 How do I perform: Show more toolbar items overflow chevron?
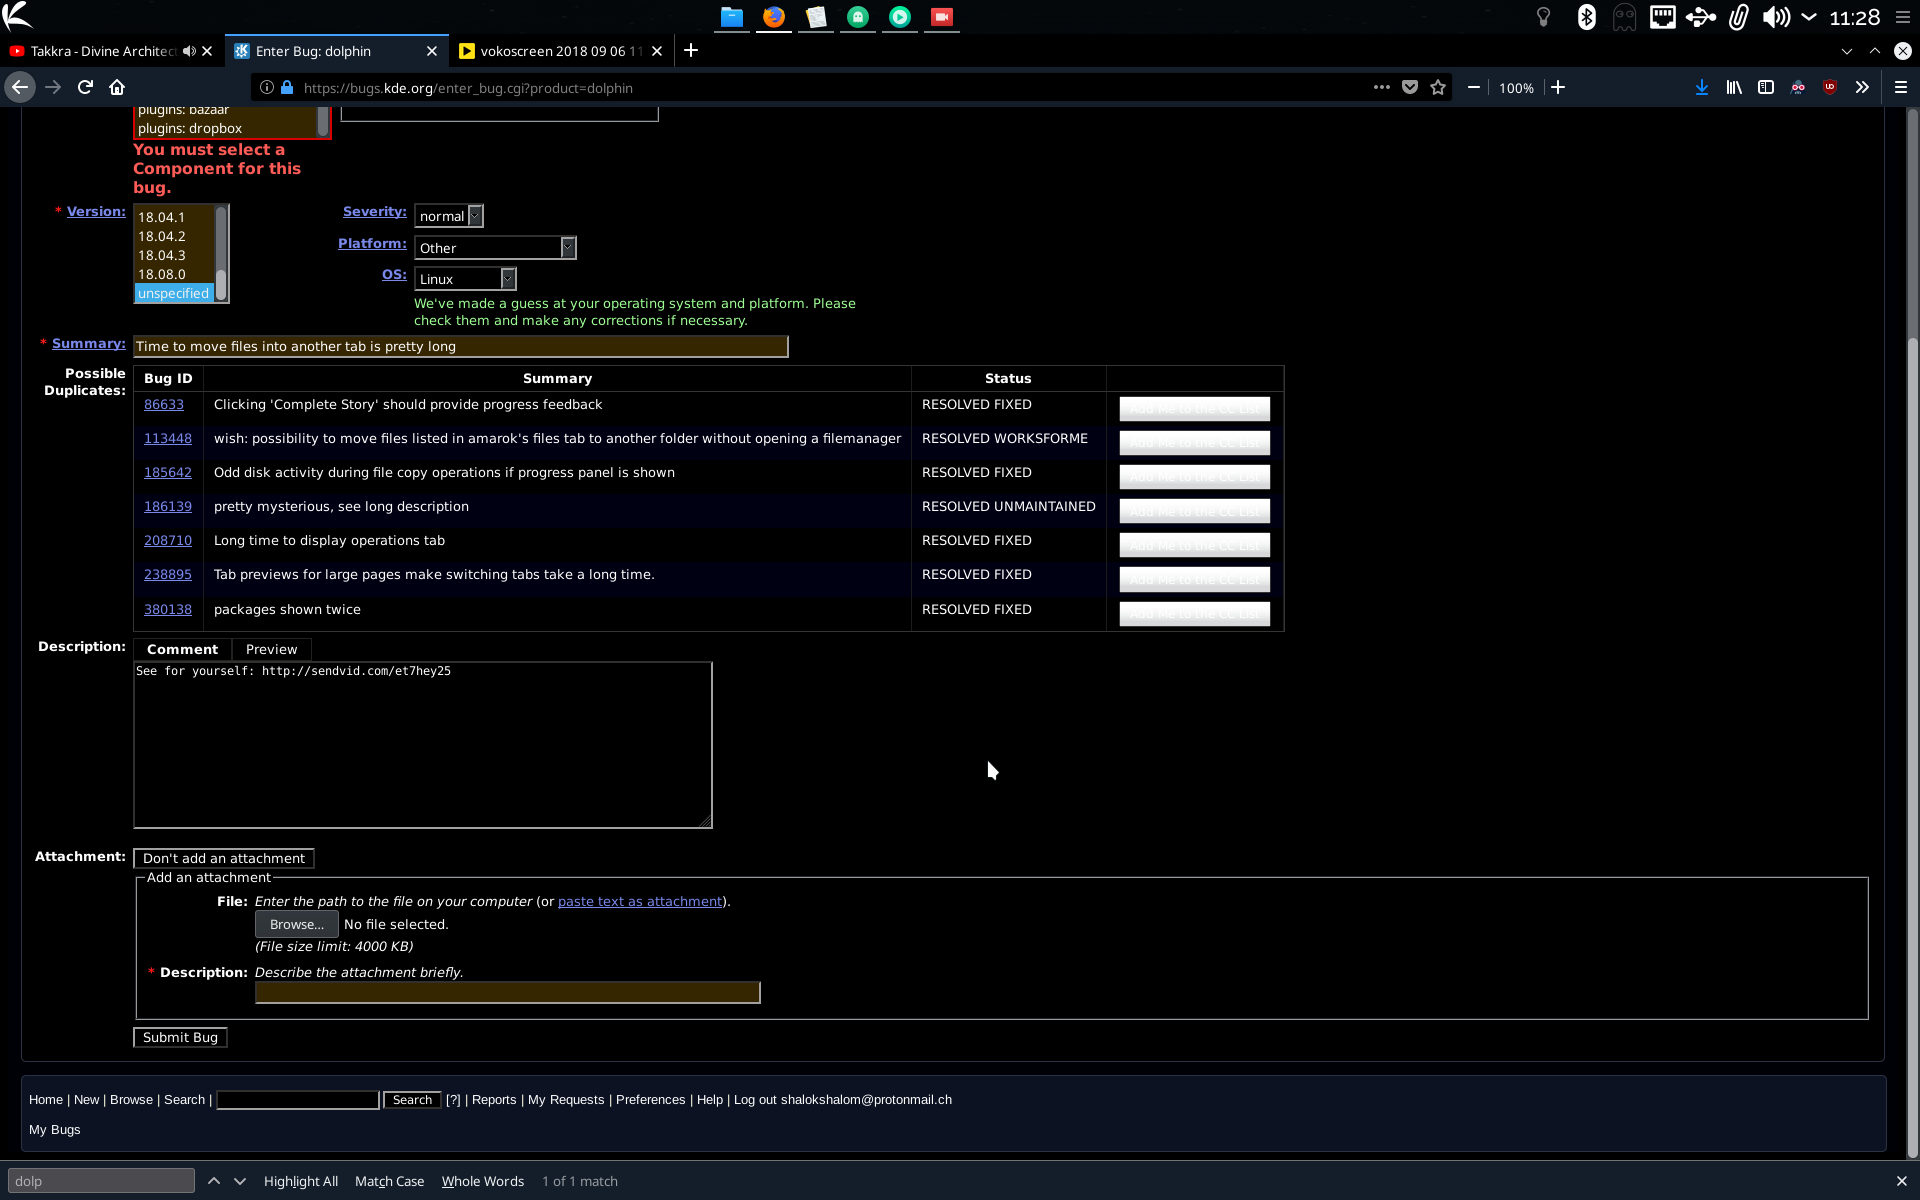[1862, 88]
